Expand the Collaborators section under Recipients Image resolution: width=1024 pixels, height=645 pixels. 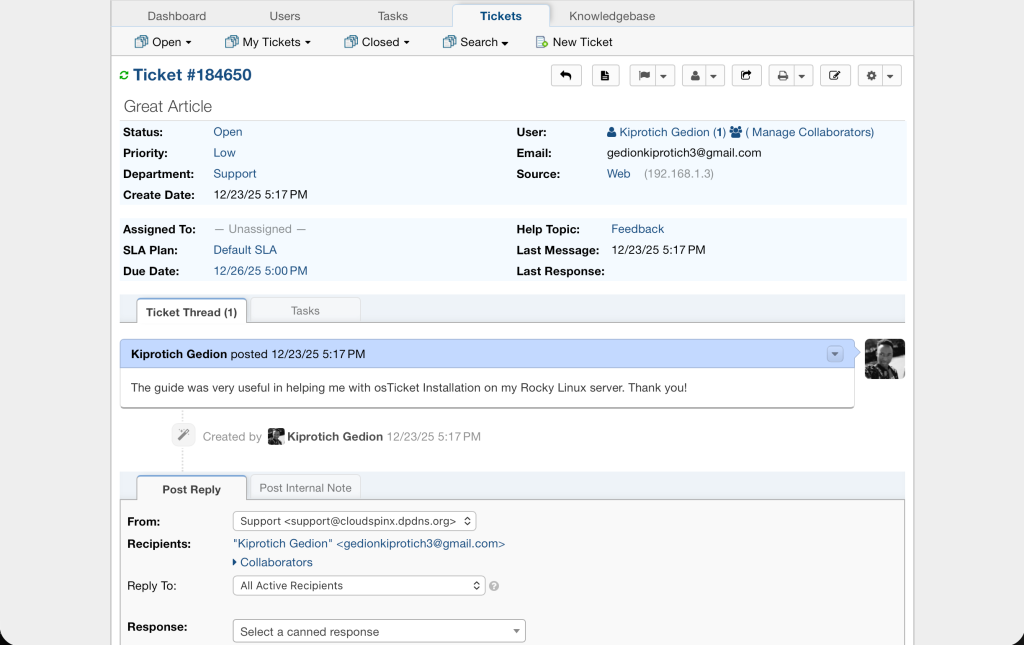(276, 562)
